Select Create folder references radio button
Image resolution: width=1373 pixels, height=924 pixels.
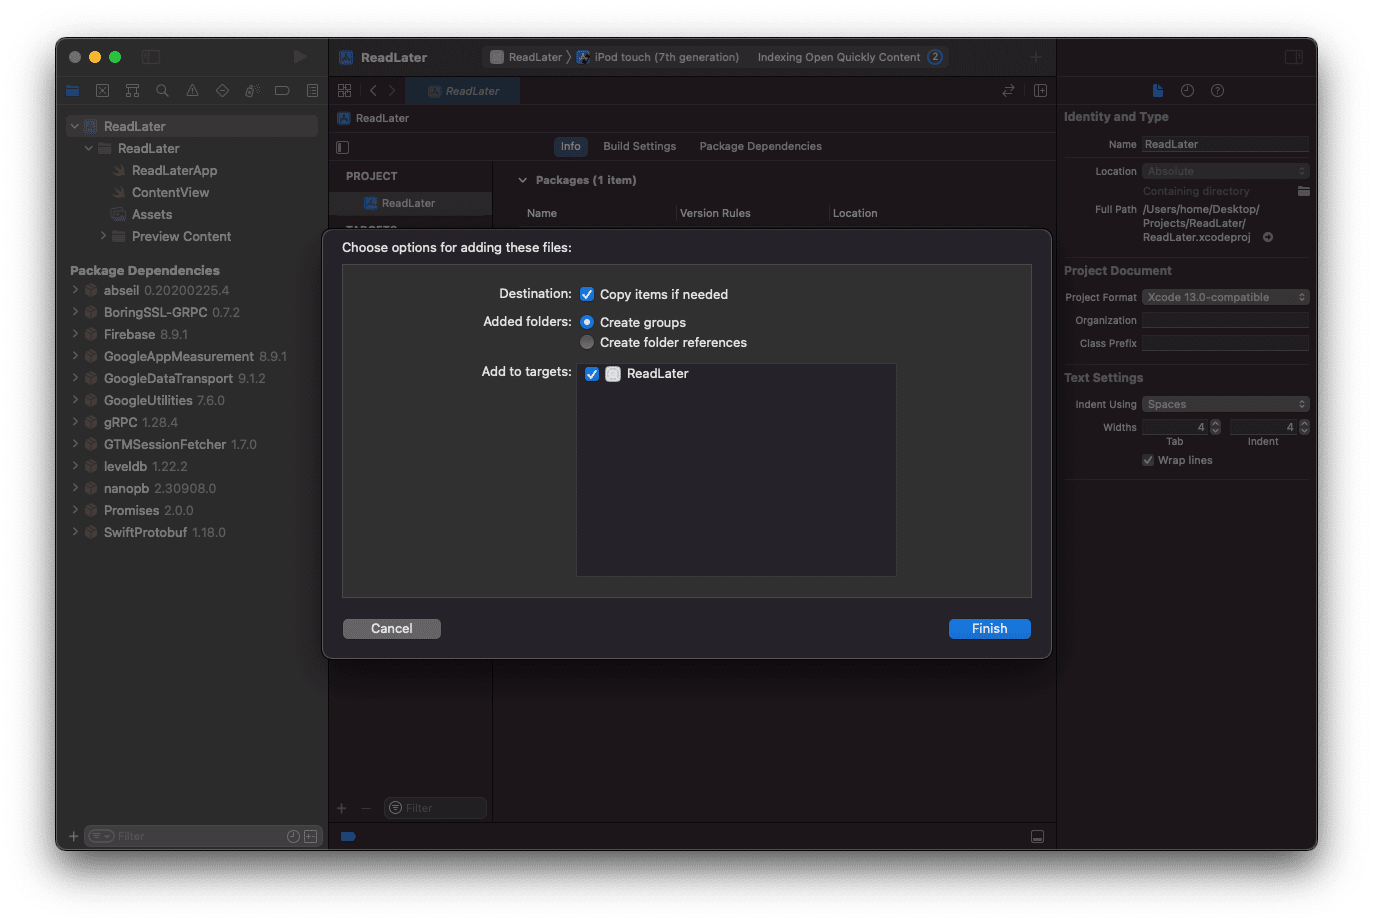[x=587, y=342]
